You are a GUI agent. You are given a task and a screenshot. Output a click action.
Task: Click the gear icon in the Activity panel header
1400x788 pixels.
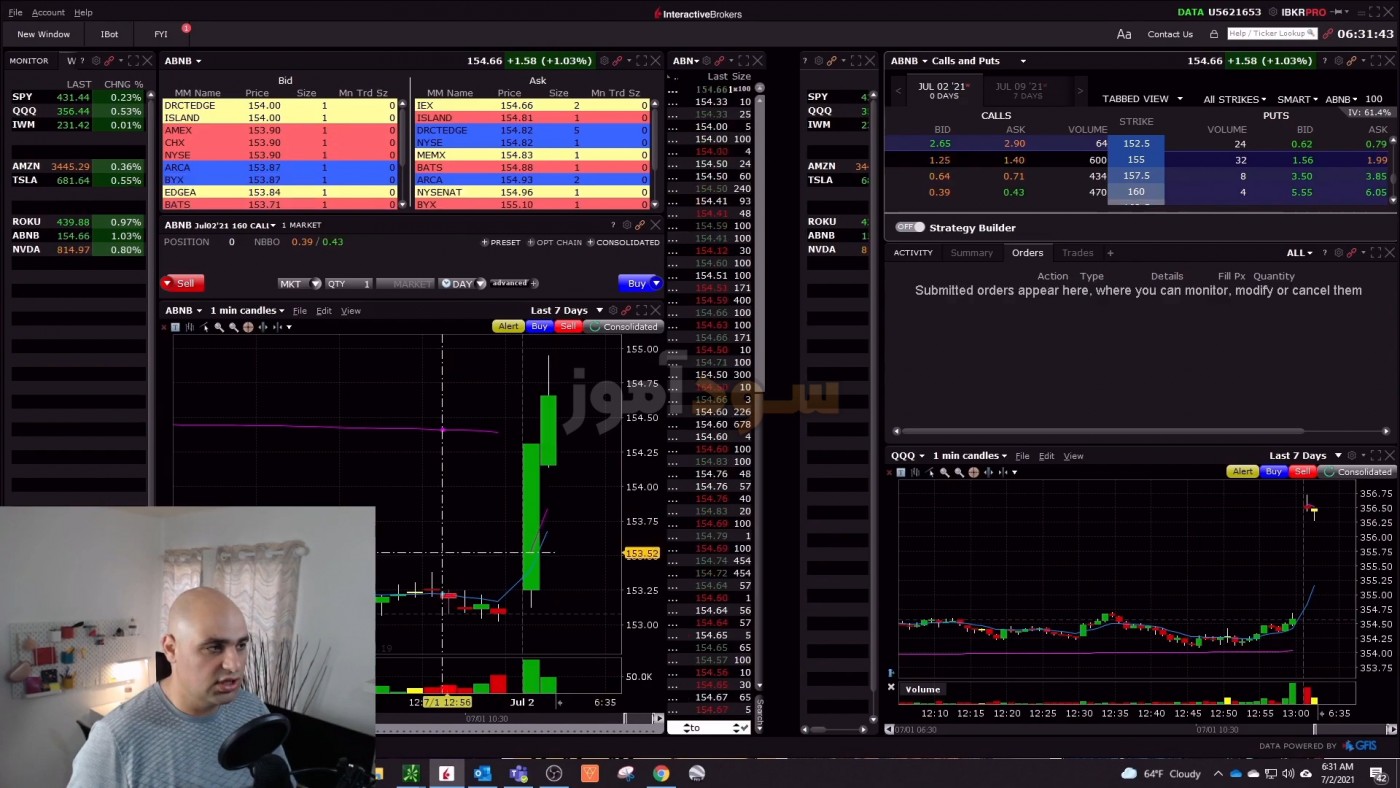point(1339,253)
